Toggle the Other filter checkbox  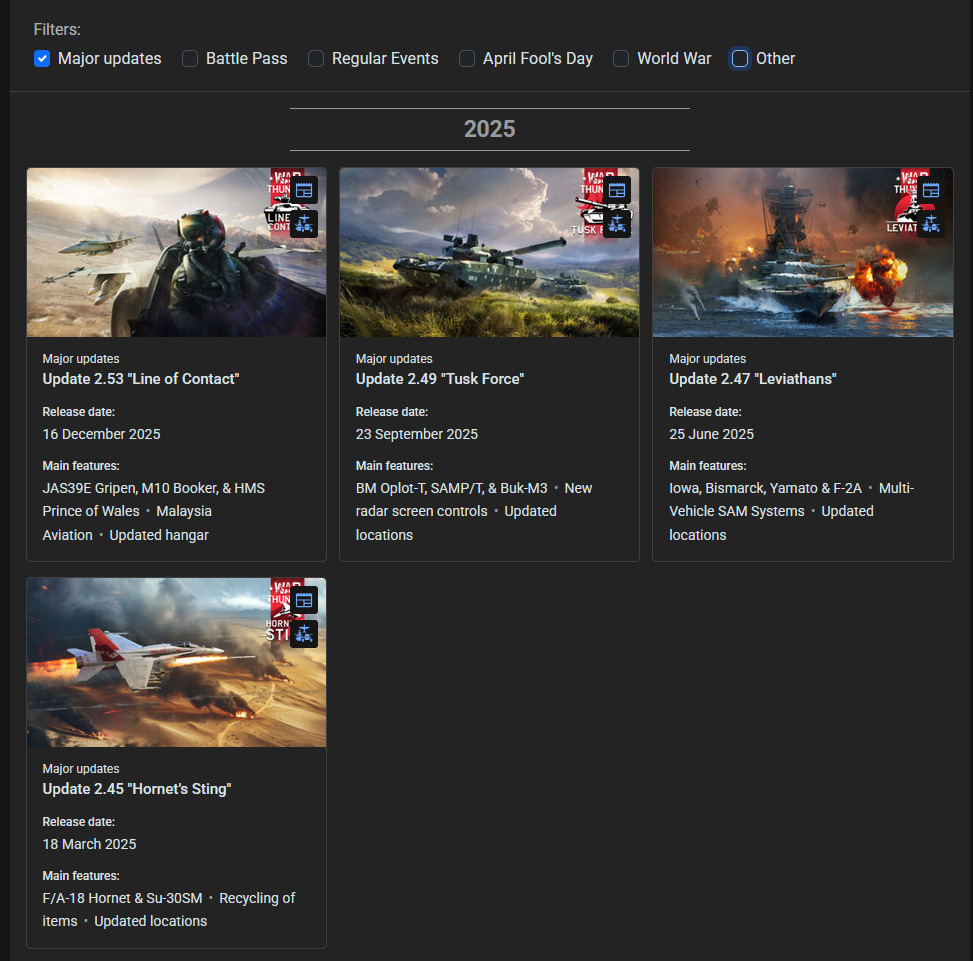pos(740,59)
